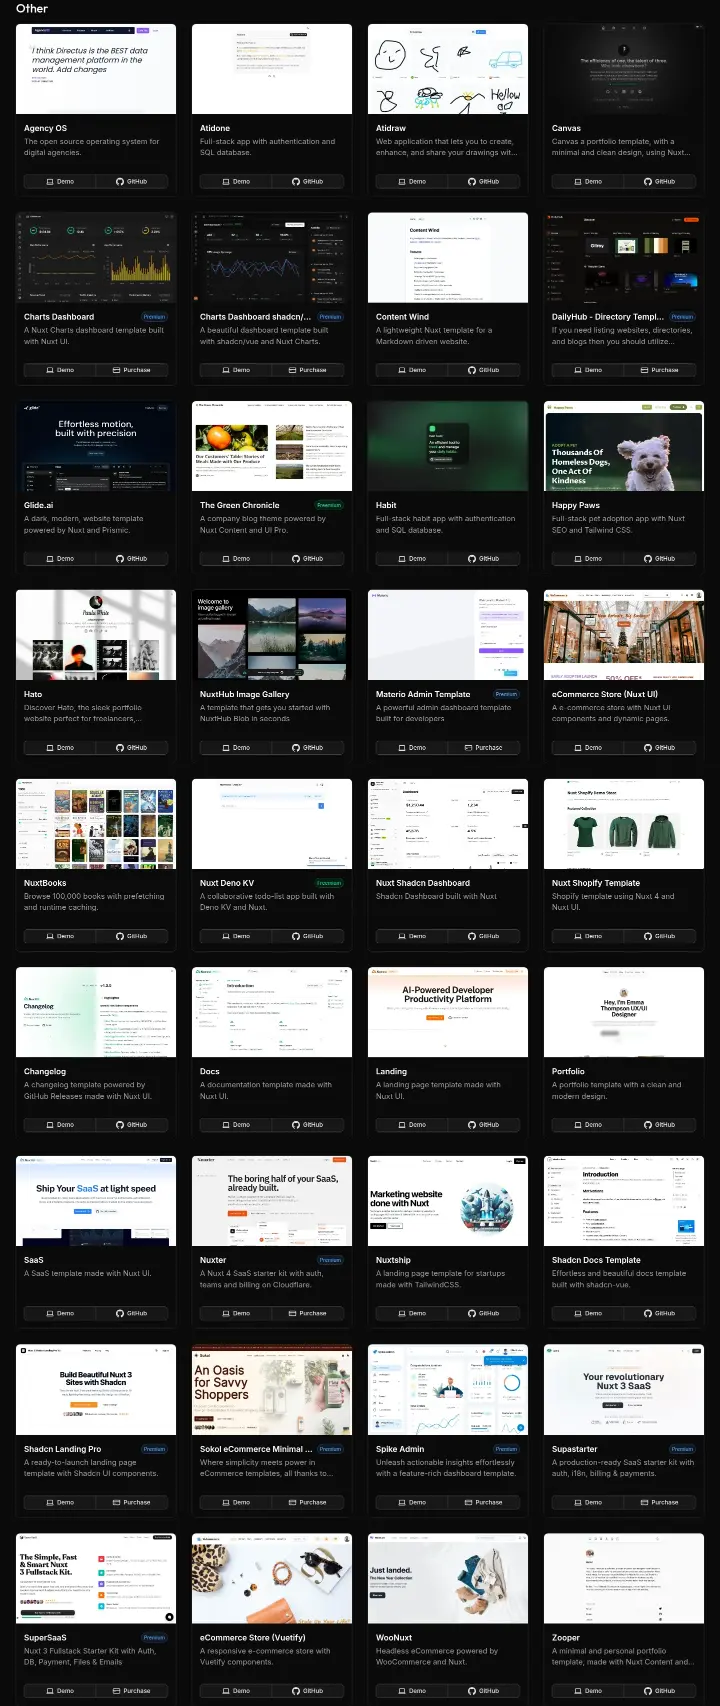The image size is (720, 1706).
Task: Click Purchase for Spike Admin
Action: [484, 1502]
